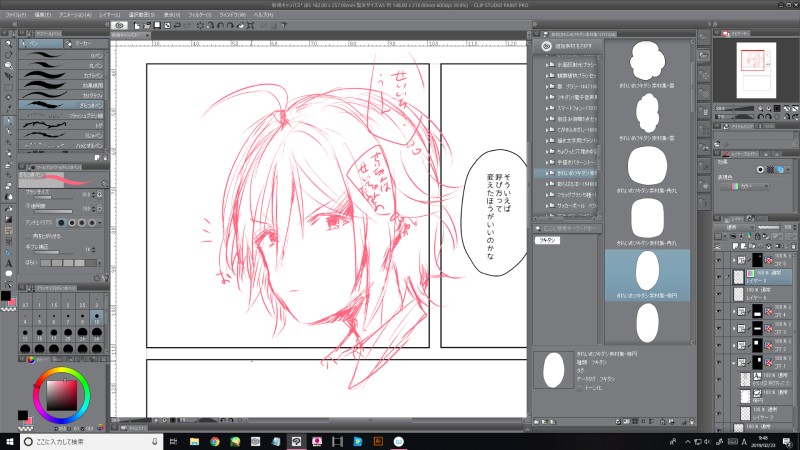Viewport: 800px width, 450px height.
Task: Click the Save icon in command bar
Action: [157, 25]
